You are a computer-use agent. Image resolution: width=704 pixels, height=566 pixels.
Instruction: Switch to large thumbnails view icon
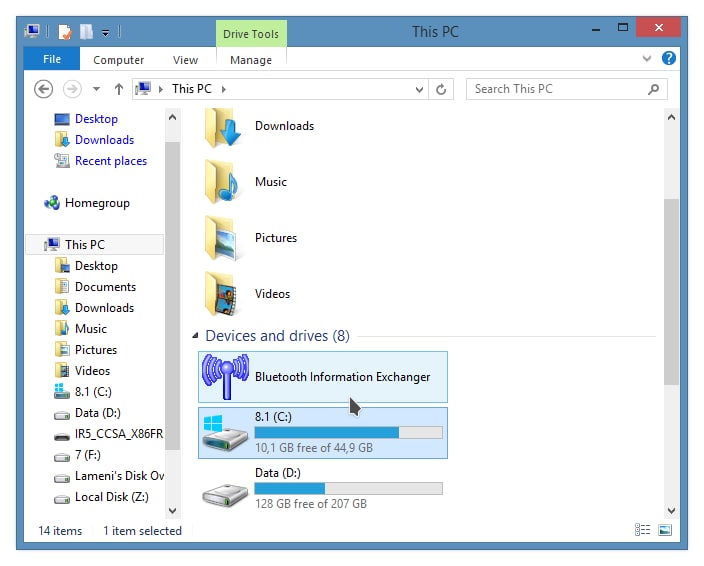(x=665, y=530)
